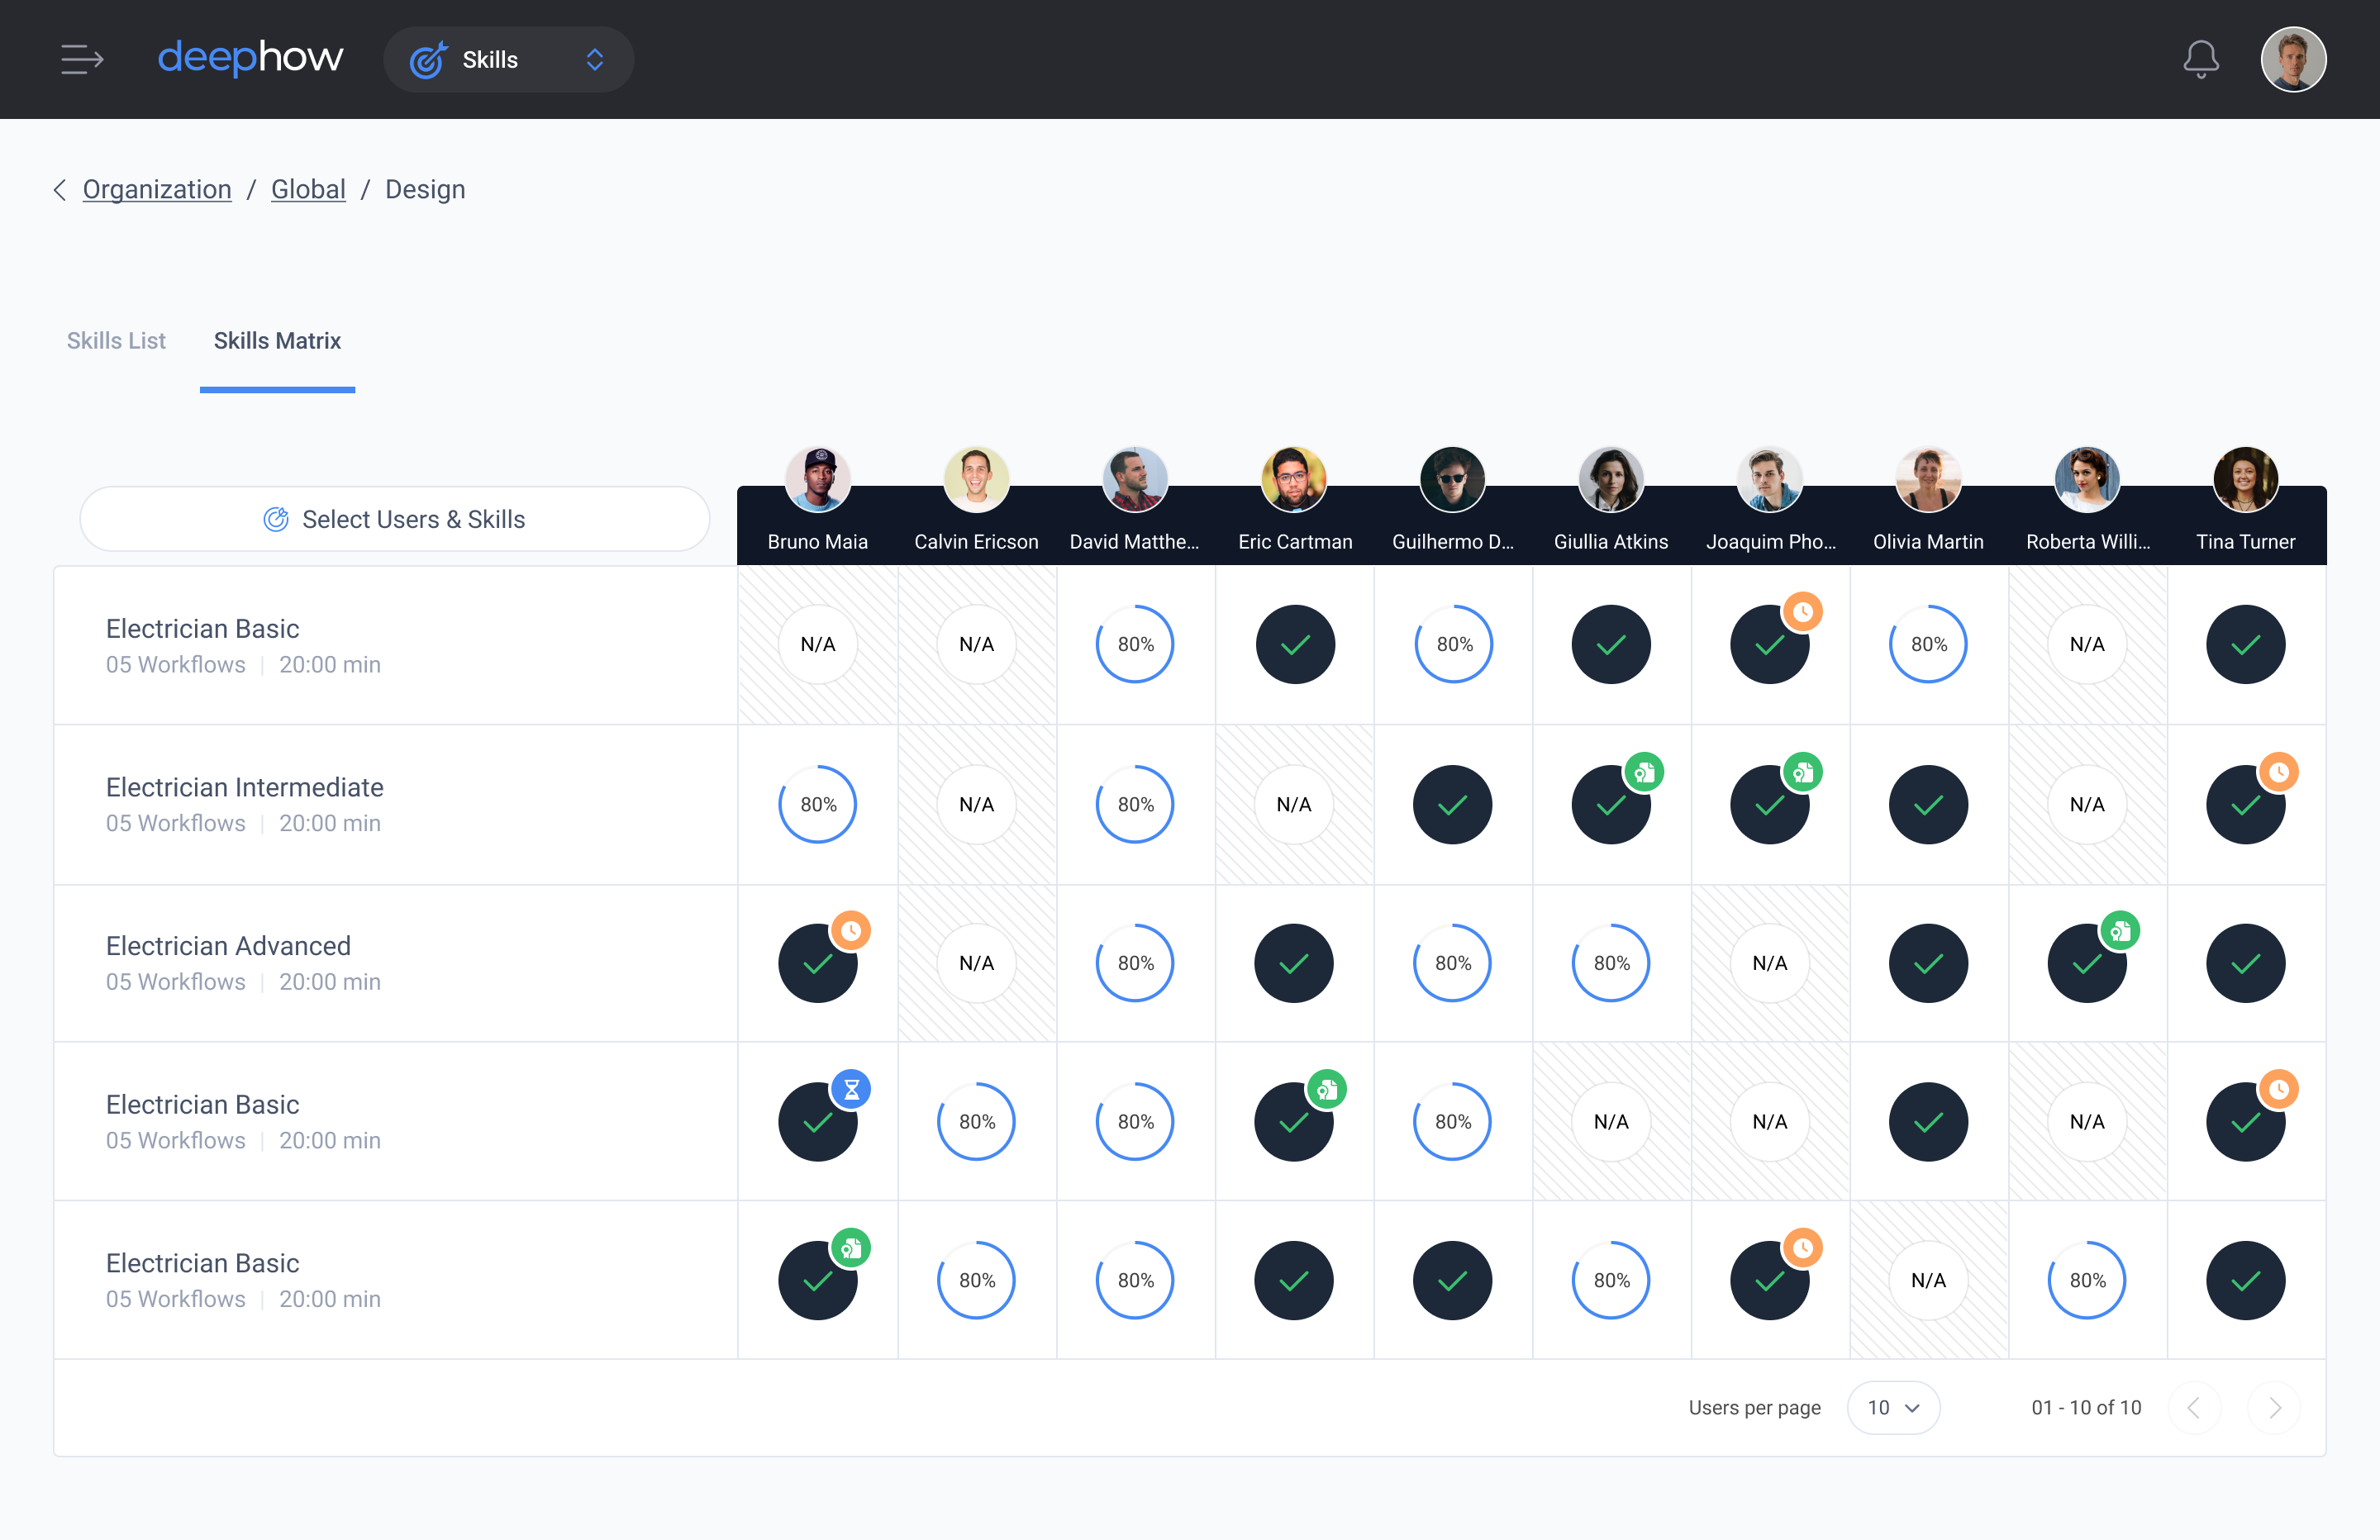The width and height of the screenshot is (2380, 1540).
Task: Click David's 80% progress ring in first row
Action: pyautogui.click(x=1135, y=644)
